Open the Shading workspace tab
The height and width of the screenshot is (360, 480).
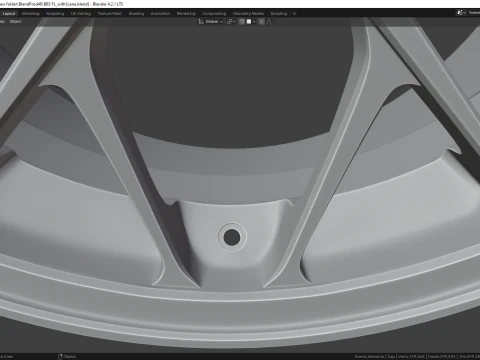pos(136,14)
